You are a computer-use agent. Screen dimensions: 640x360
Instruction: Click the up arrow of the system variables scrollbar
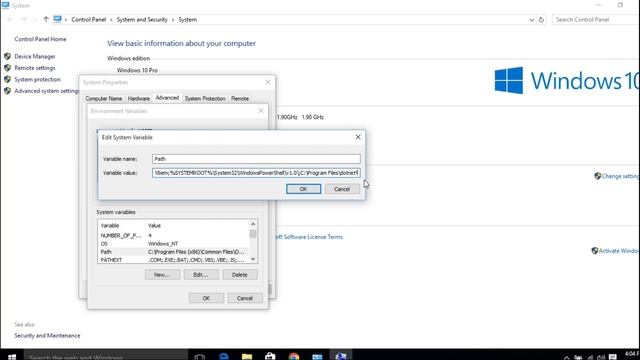point(253,224)
